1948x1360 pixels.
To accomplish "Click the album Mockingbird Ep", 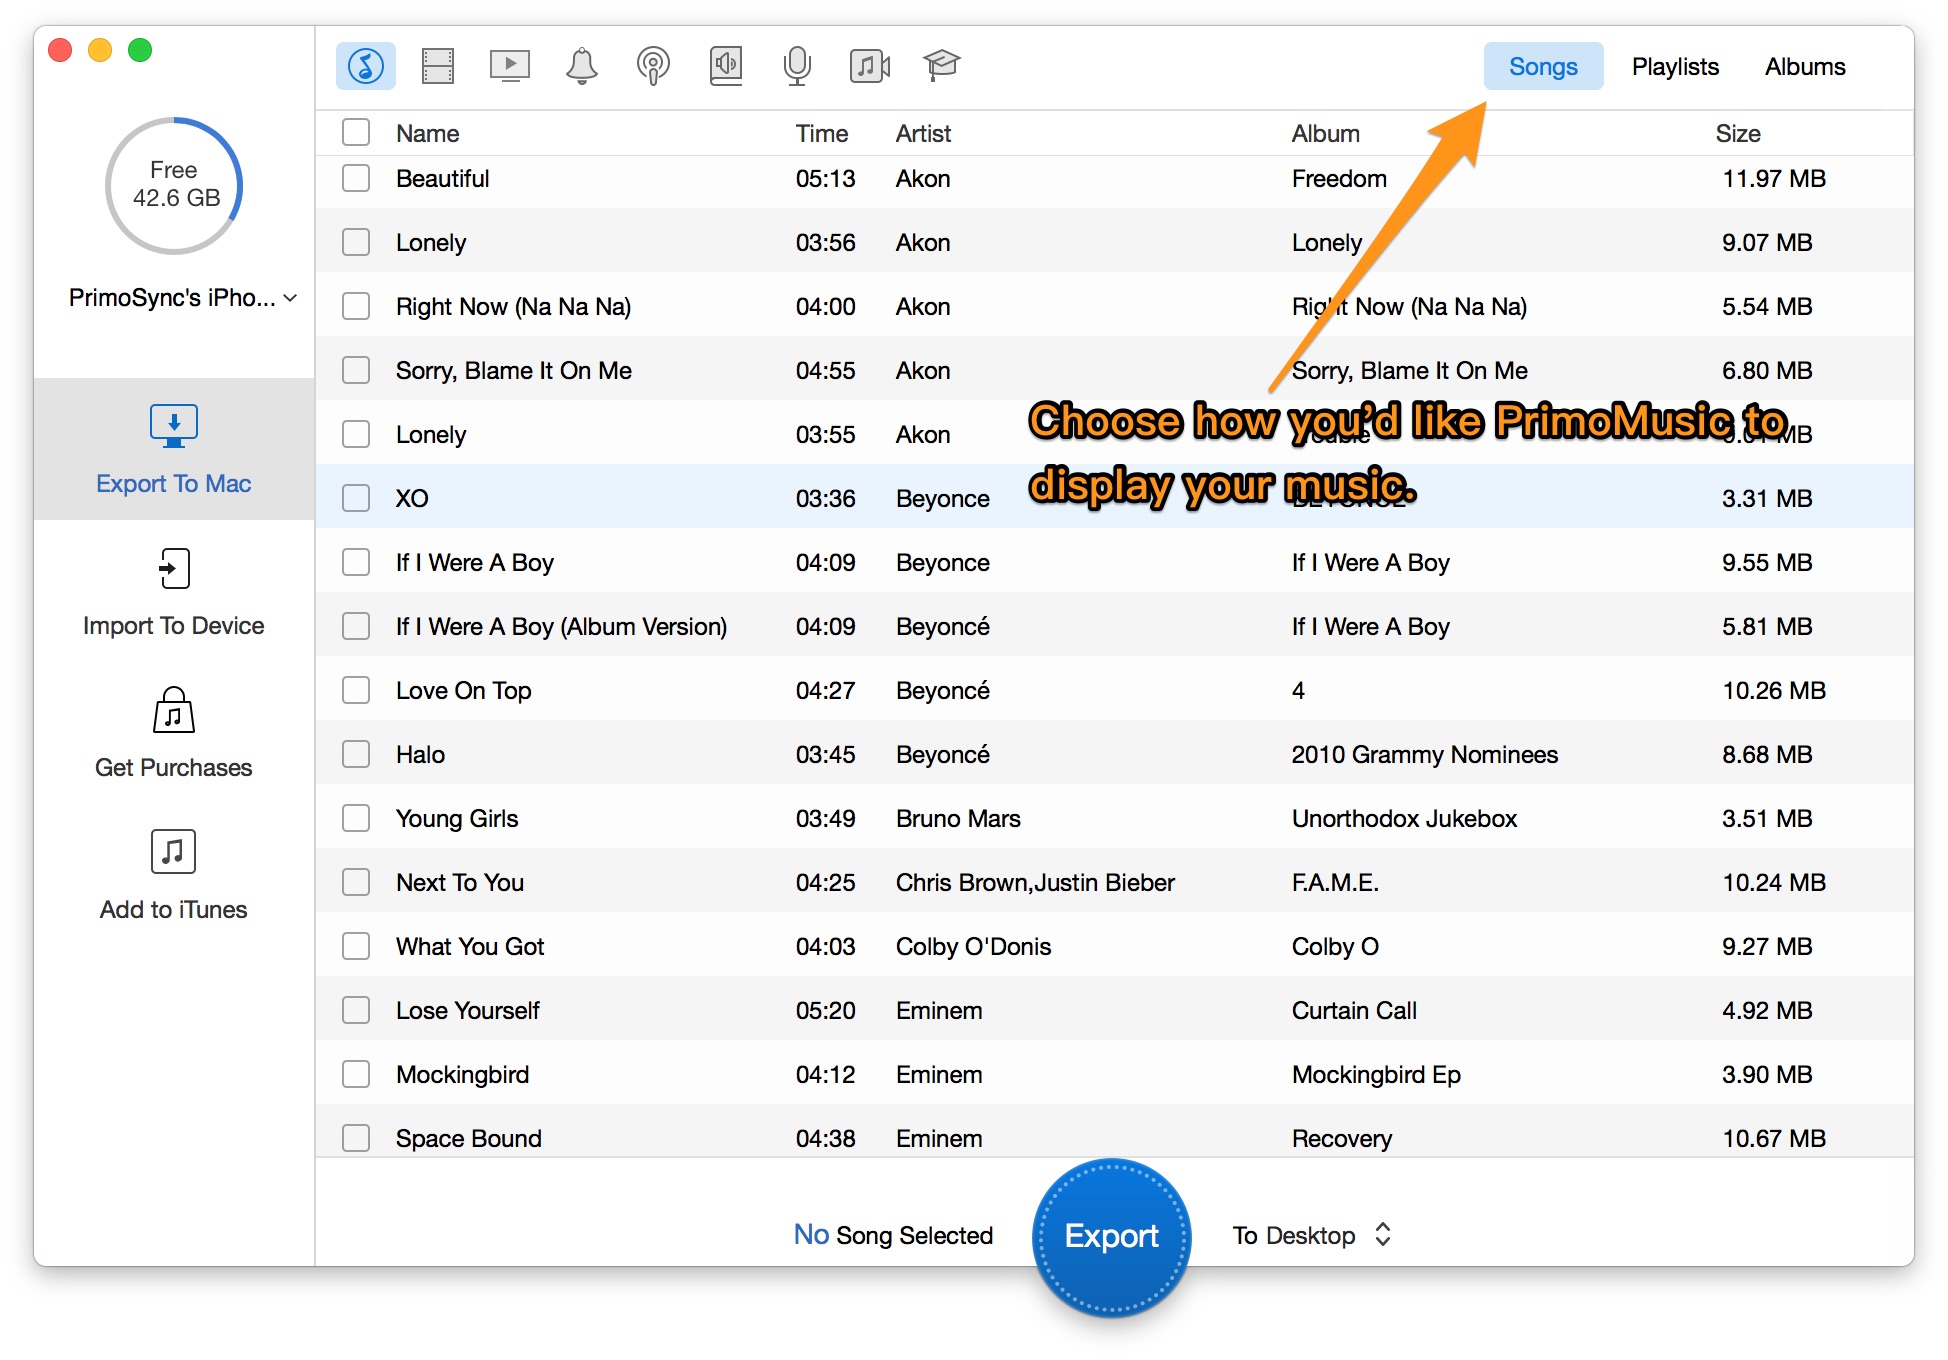I will tap(1376, 1074).
